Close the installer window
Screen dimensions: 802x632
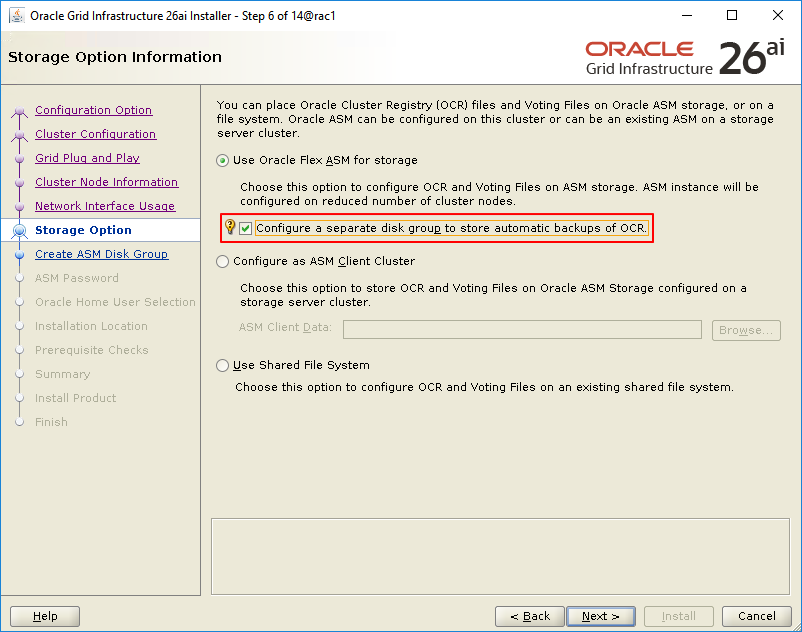pyautogui.click(x=777, y=15)
